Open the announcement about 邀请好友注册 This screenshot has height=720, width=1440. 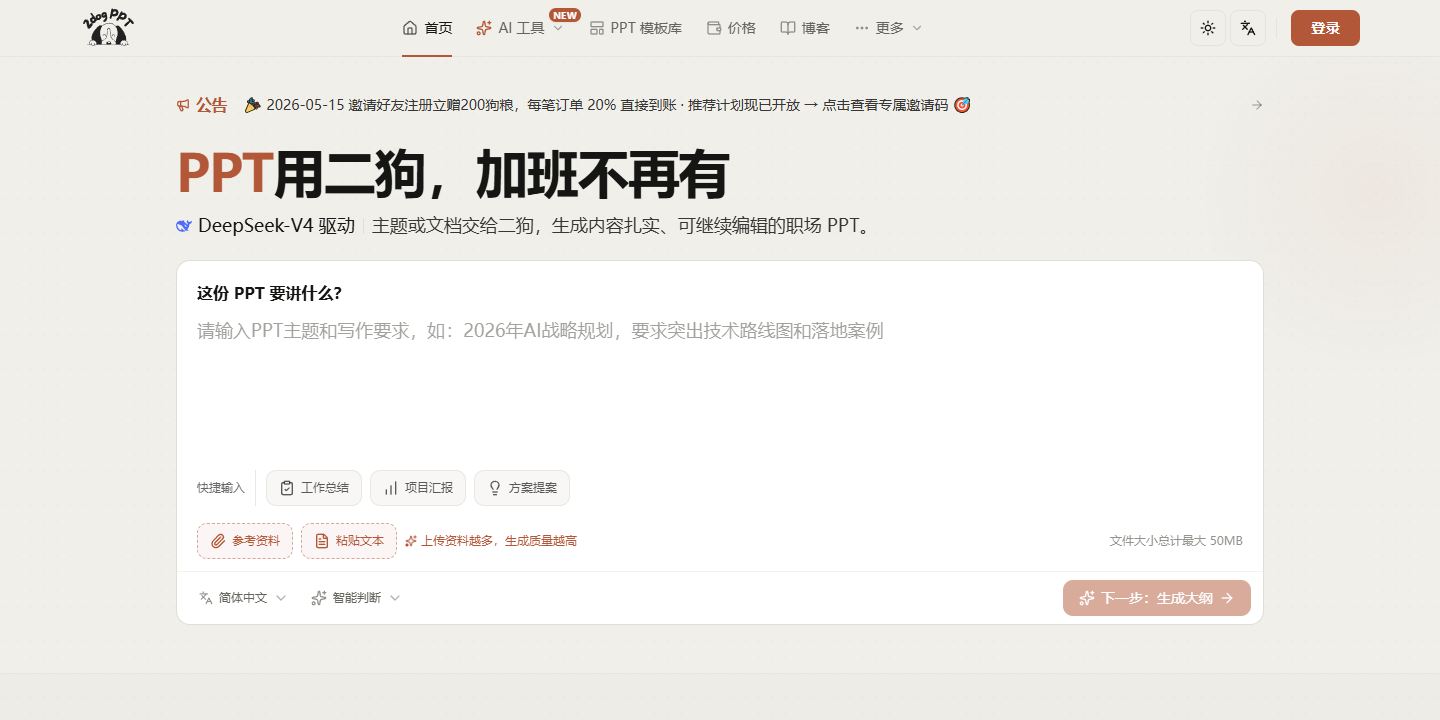607,105
